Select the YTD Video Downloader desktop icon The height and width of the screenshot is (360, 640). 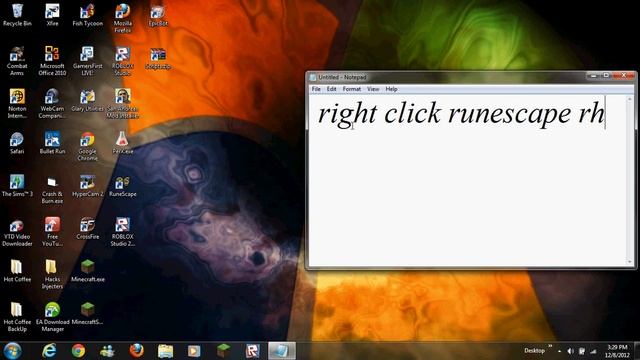pyautogui.click(x=17, y=231)
